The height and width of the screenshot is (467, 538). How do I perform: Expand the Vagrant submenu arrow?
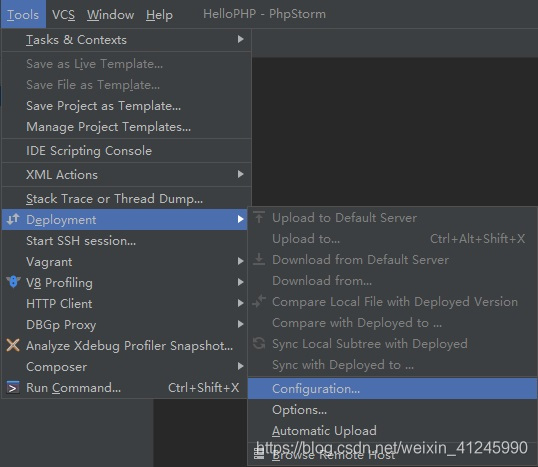point(241,261)
